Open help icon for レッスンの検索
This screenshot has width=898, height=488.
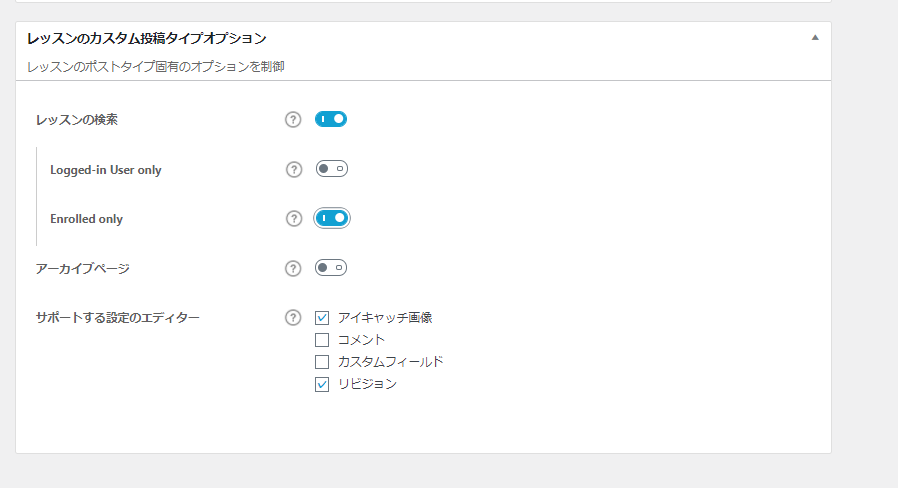pos(293,119)
